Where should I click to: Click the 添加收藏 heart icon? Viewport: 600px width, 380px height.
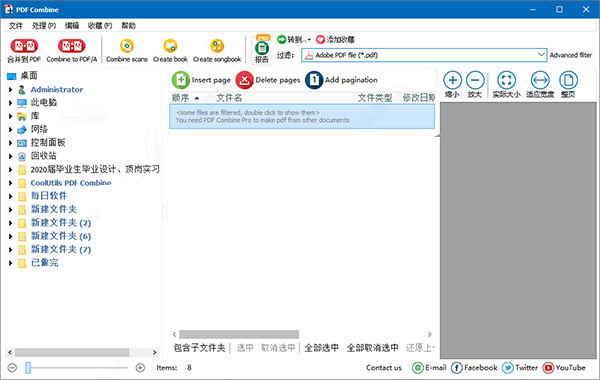320,39
